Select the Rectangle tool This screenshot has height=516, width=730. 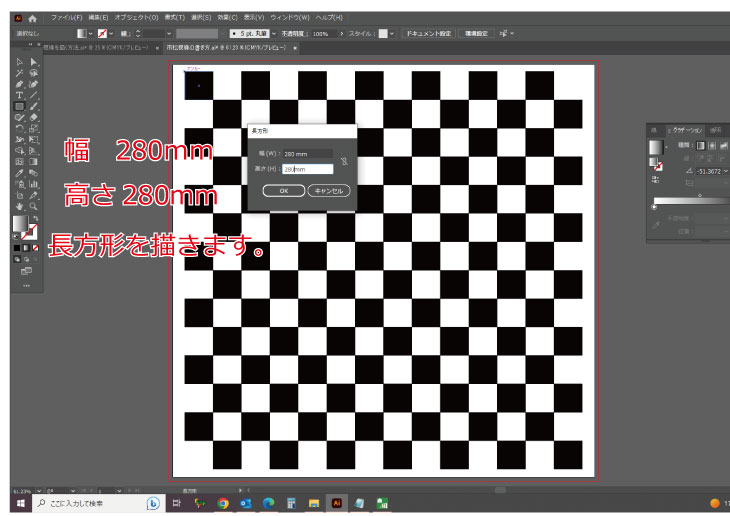click(19, 106)
